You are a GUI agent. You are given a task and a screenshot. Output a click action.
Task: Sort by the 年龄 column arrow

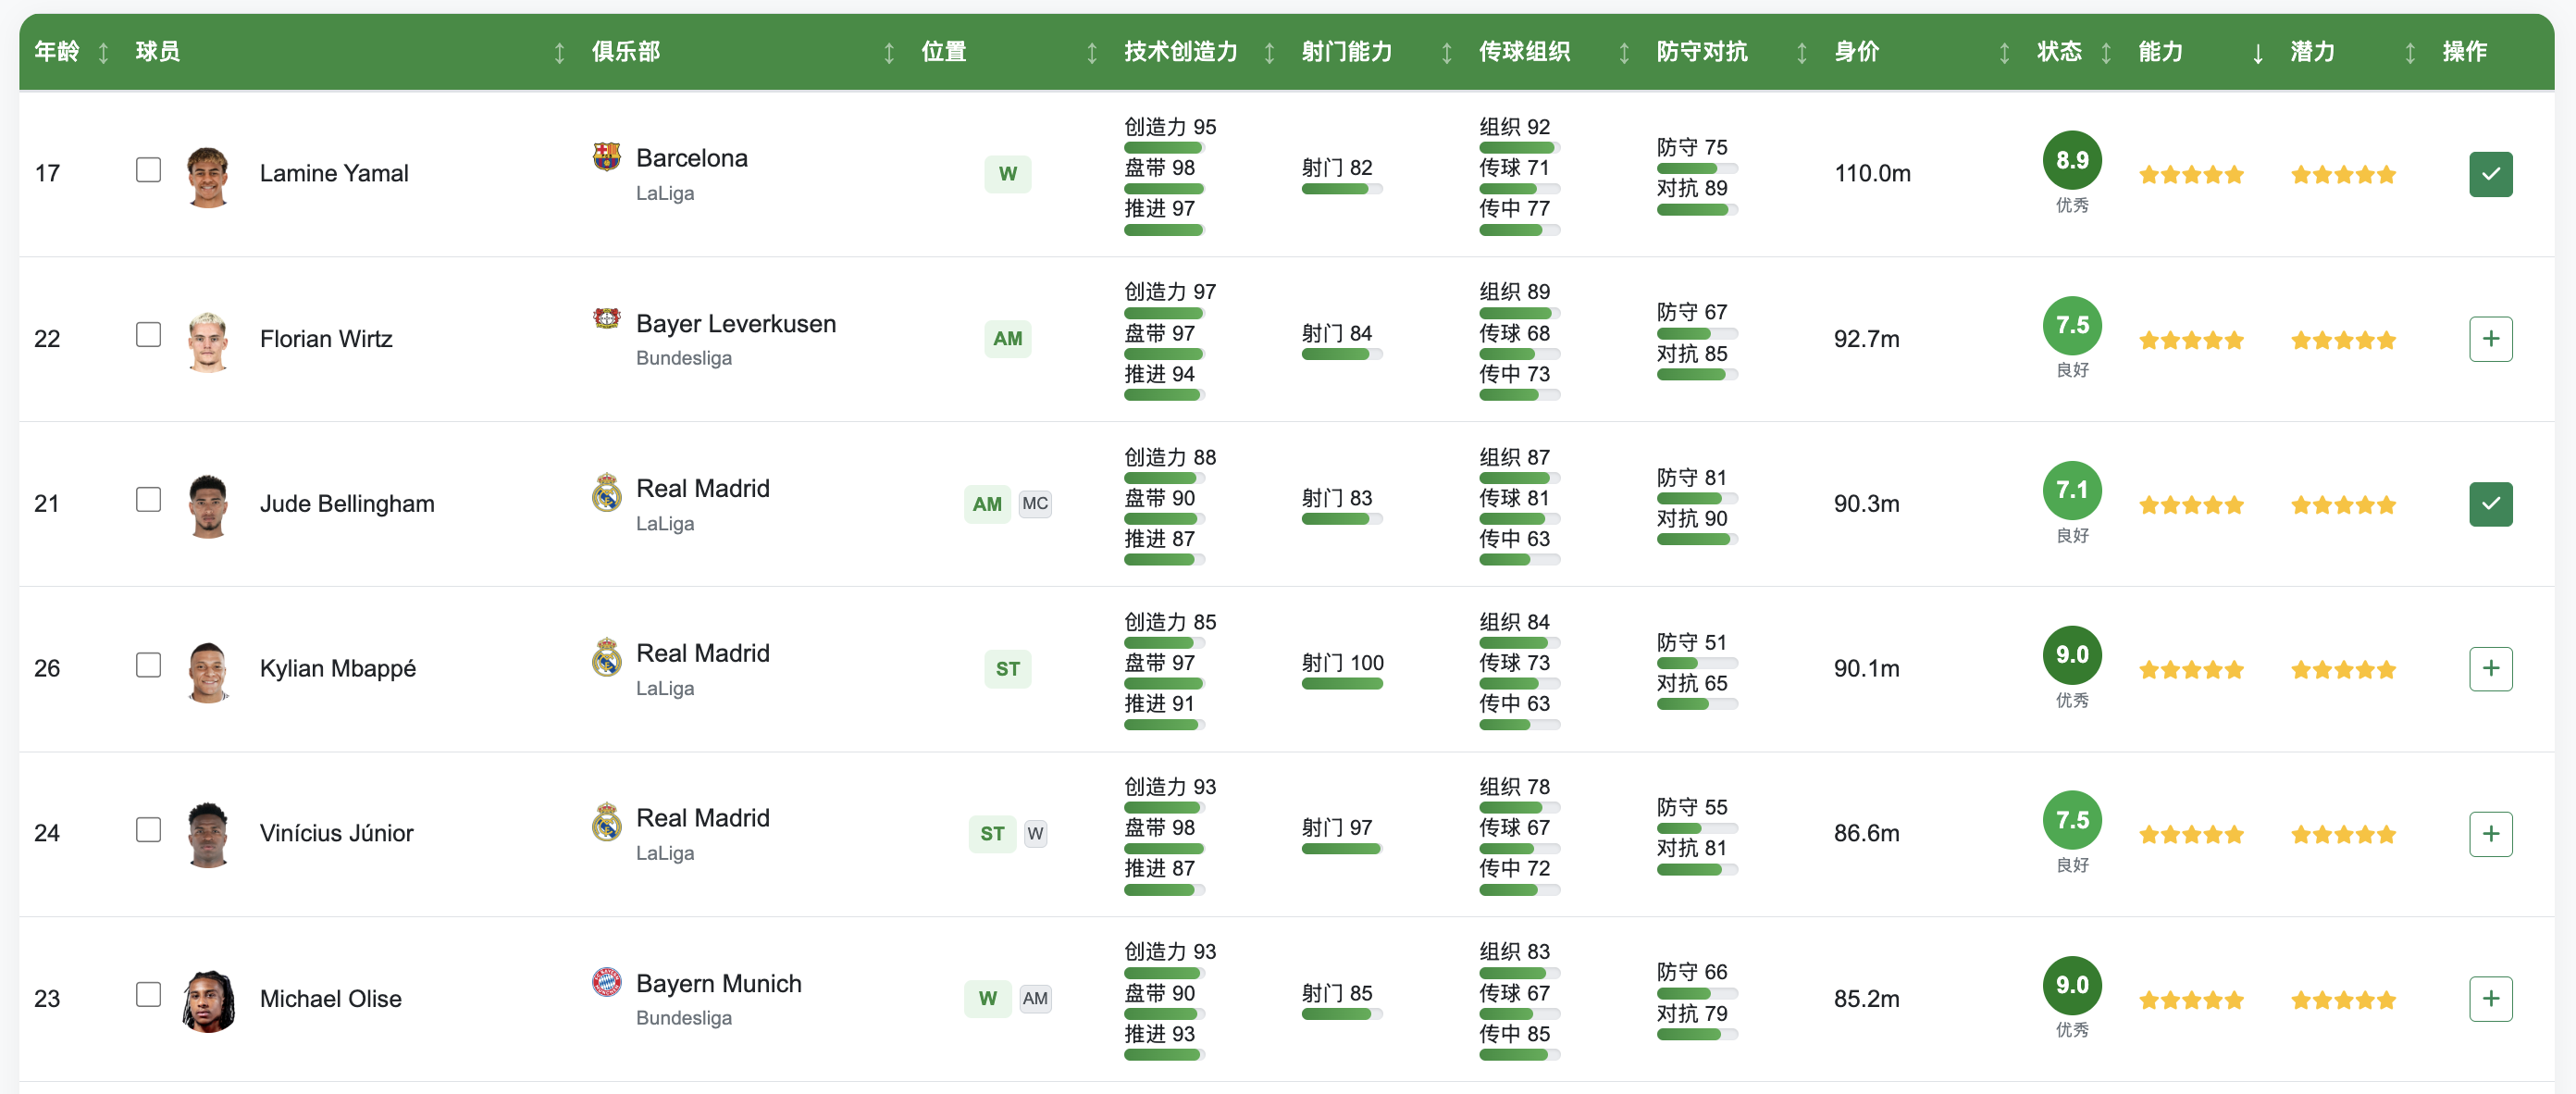pos(103,53)
